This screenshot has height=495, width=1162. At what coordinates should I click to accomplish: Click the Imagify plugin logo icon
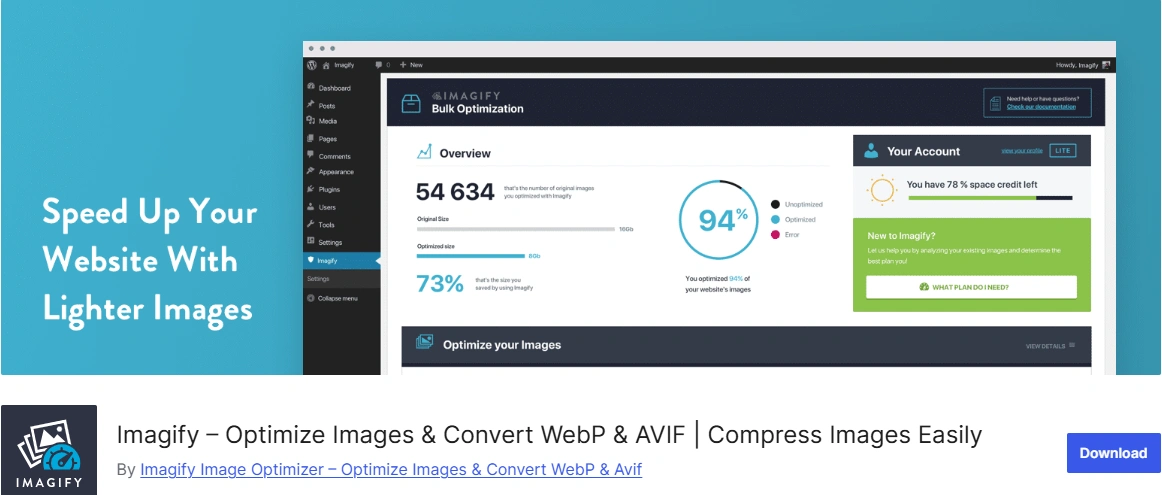click(x=49, y=450)
